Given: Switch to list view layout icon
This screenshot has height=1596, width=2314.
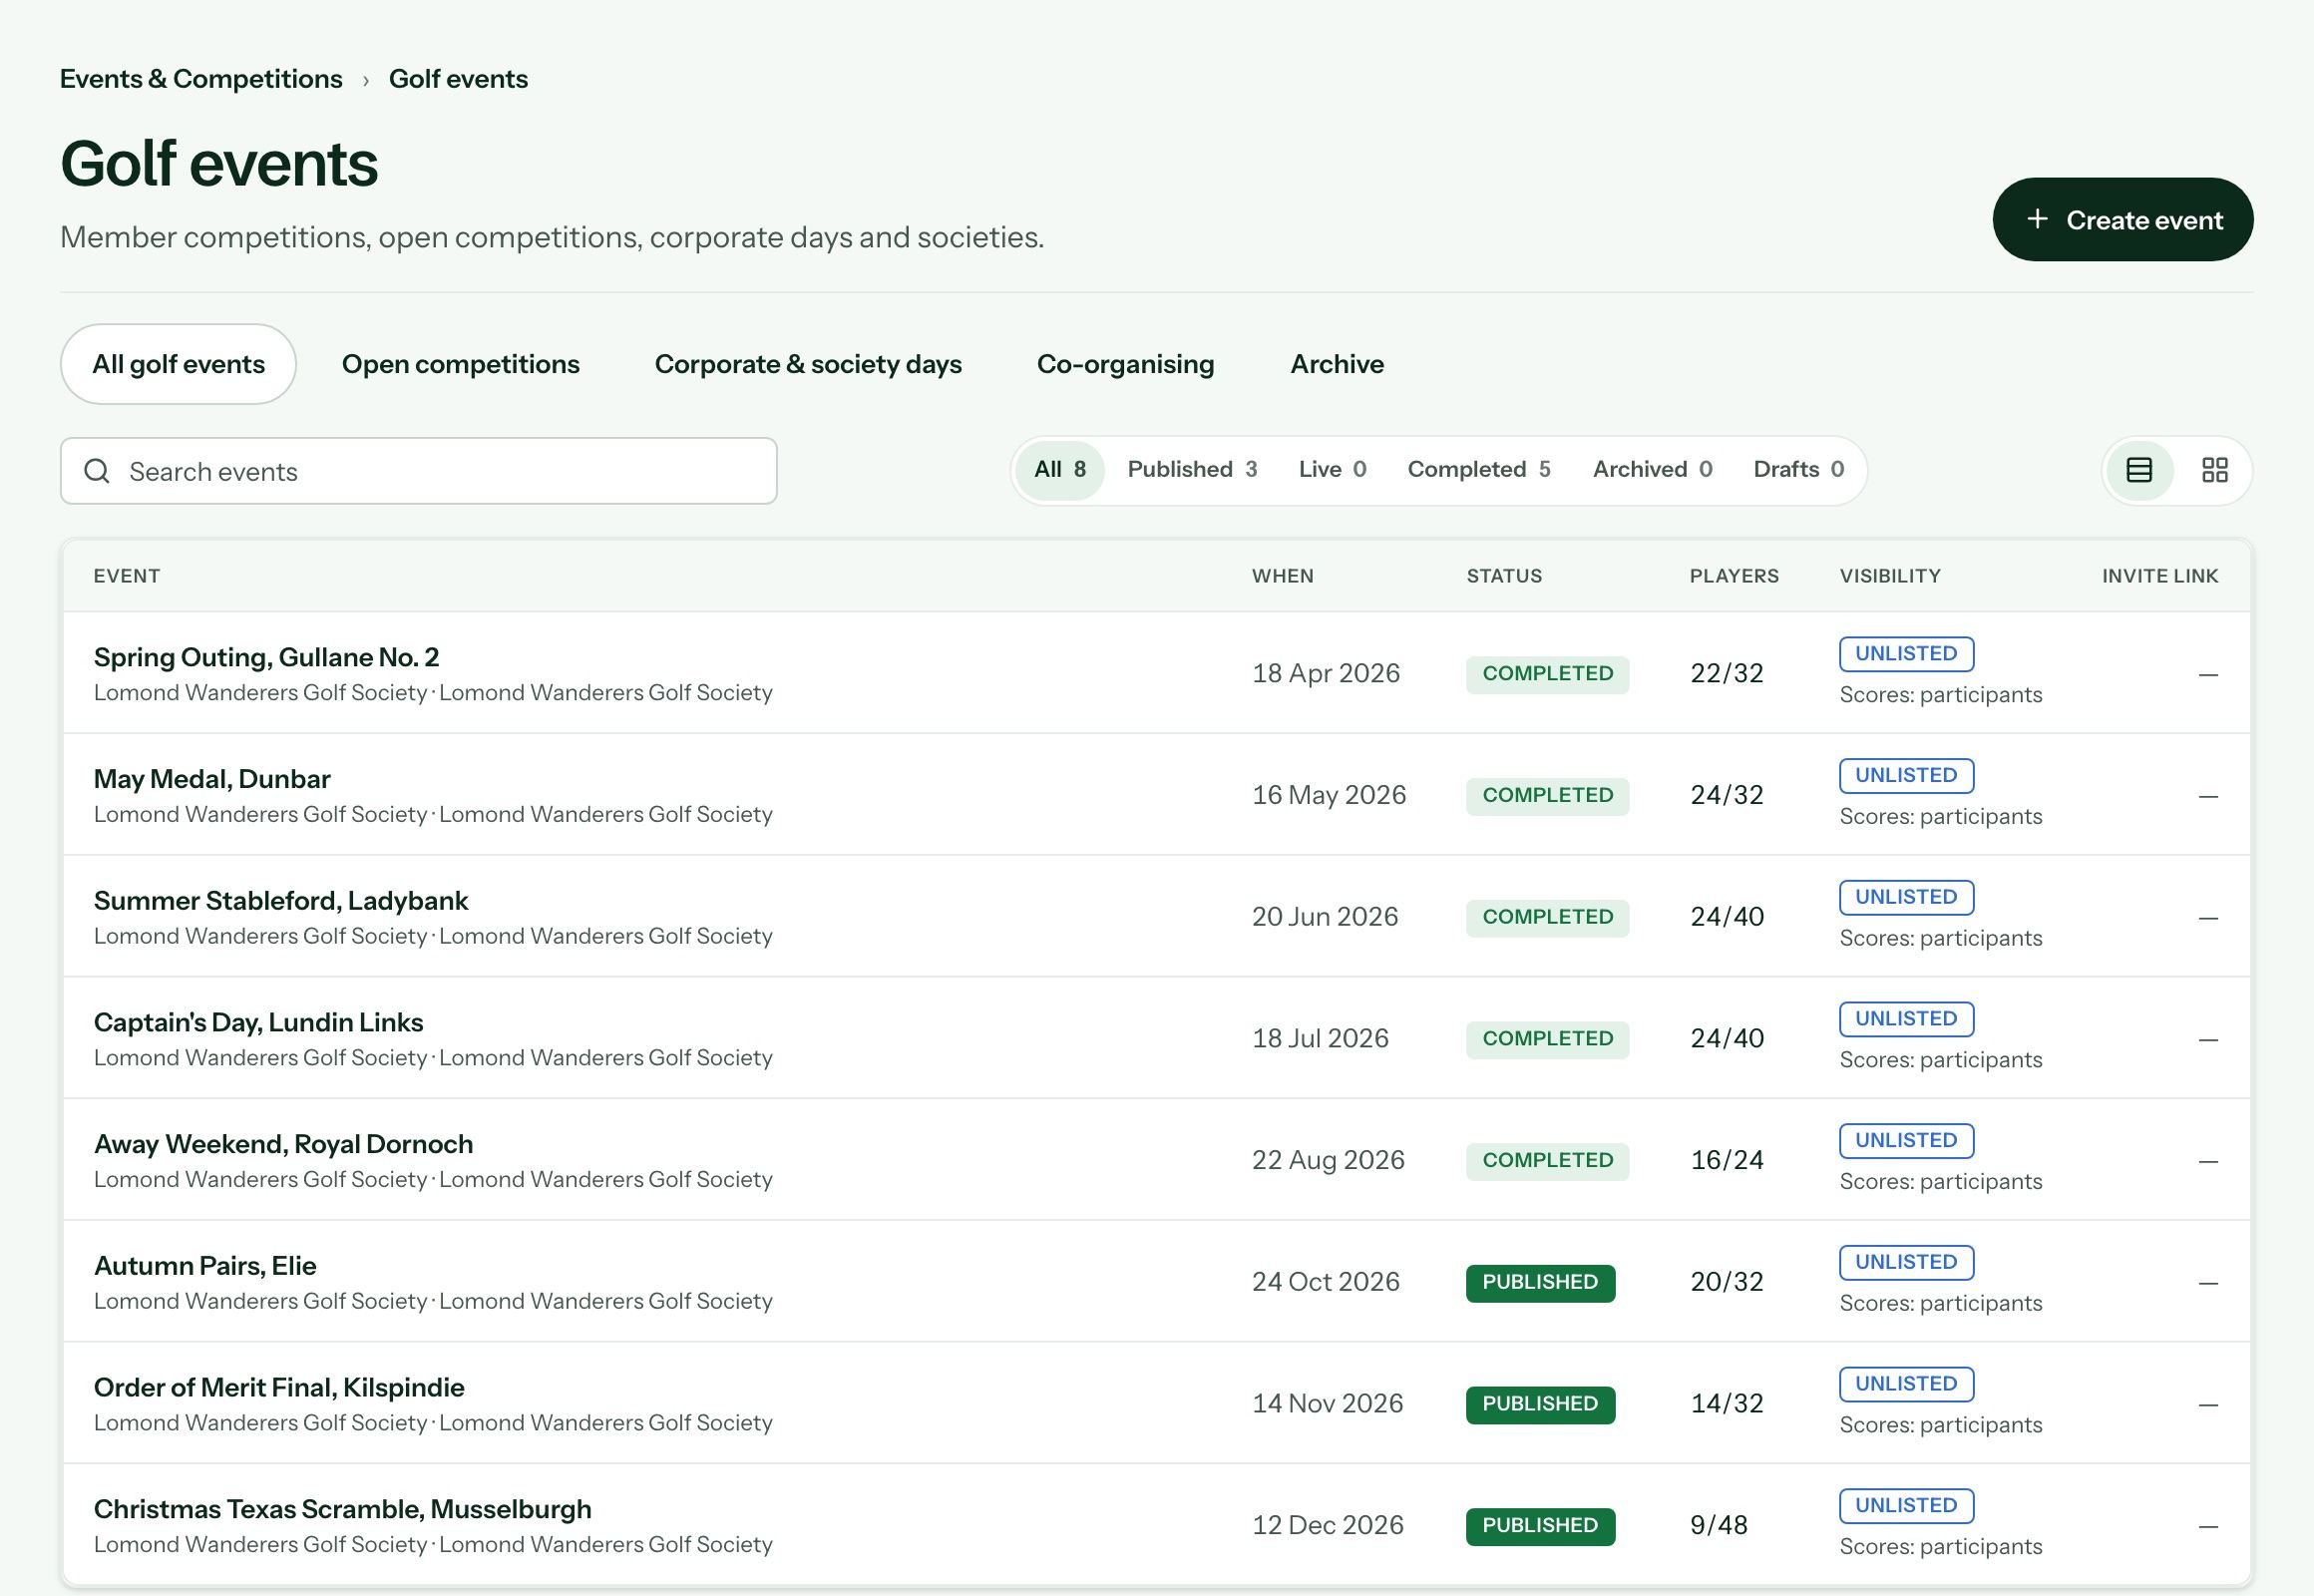Looking at the screenshot, I should (2138, 470).
